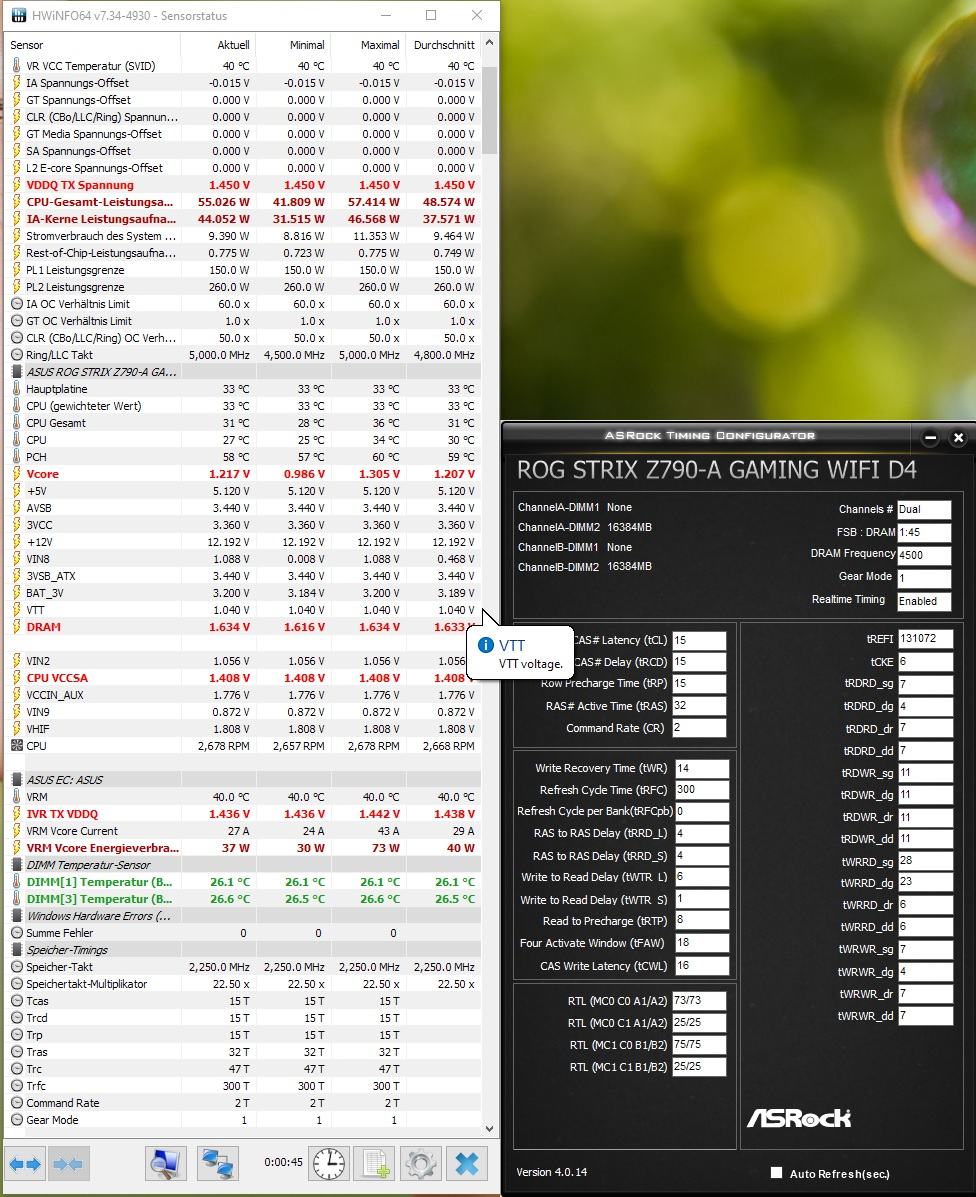Screen dimensions: 976x1197
Task: Click the DRAM Frequency field
Action: pyautogui.click(x=924, y=555)
